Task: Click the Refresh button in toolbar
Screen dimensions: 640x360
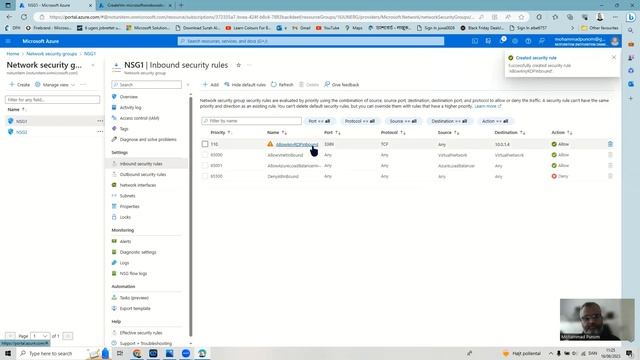Action: pyautogui.click(x=282, y=84)
